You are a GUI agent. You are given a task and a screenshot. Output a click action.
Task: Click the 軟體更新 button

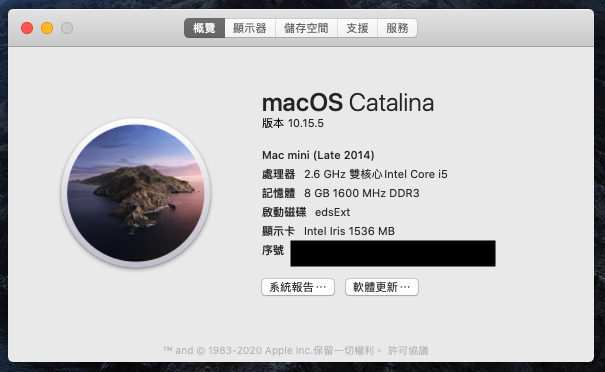pyautogui.click(x=382, y=287)
